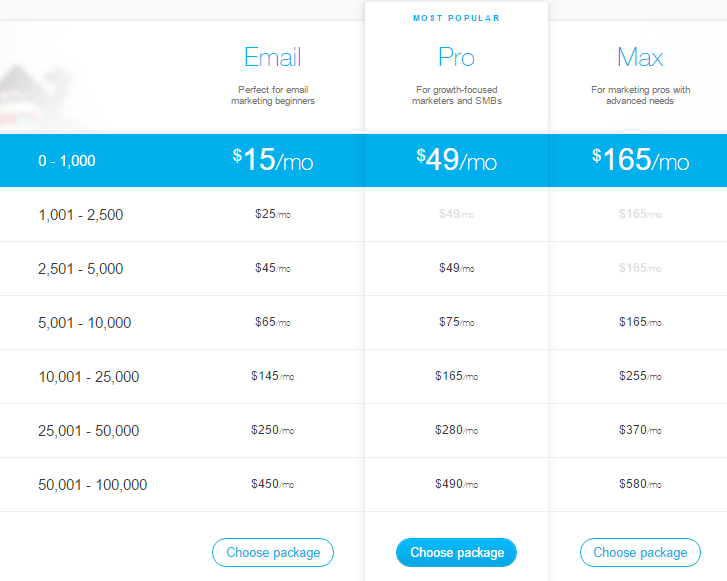Click the $255/mo Max price cell
This screenshot has height=581, width=727.
(x=640, y=377)
